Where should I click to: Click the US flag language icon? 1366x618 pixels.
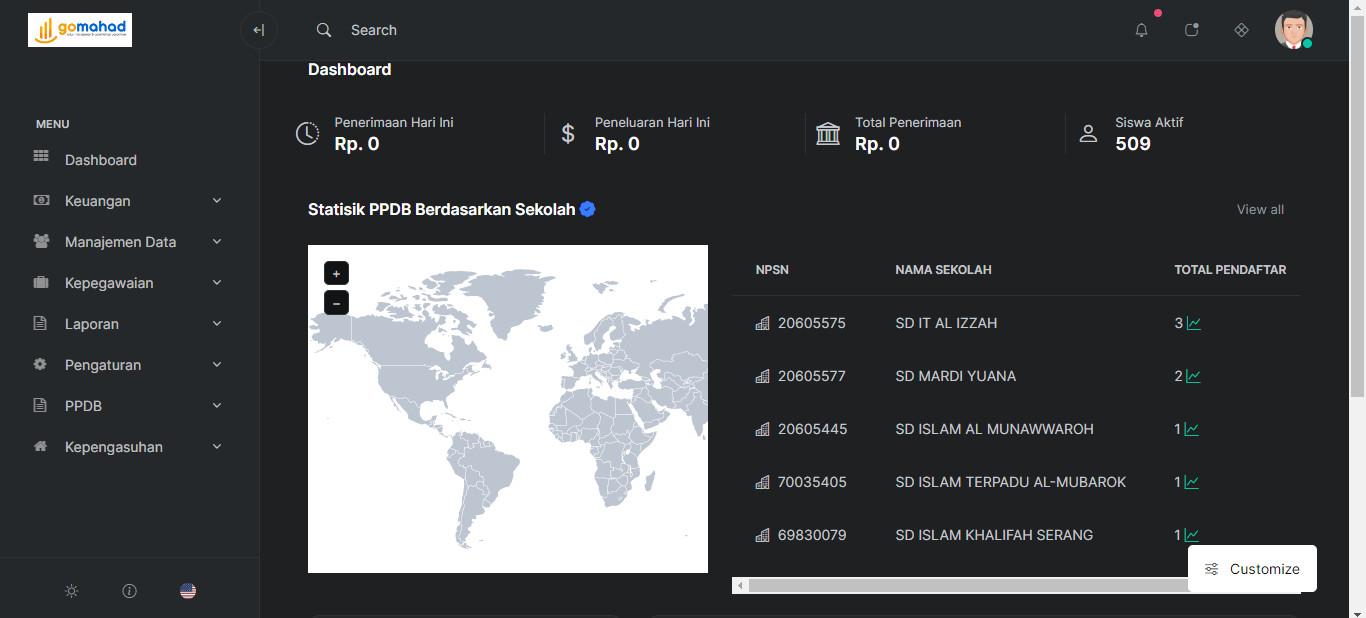pyautogui.click(x=188, y=591)
